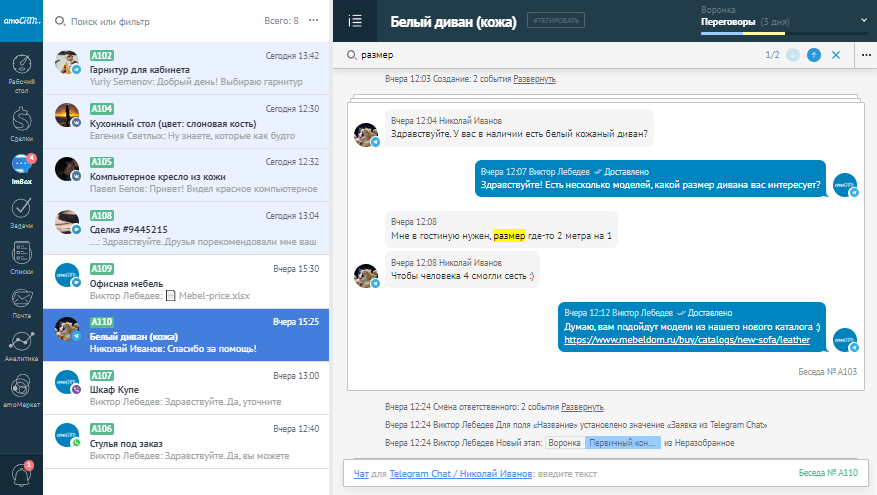Image resolution: width=877 pixels, height=495 pixels.
Task: Clear the chat search with X
Action: [x=836, y=54]
